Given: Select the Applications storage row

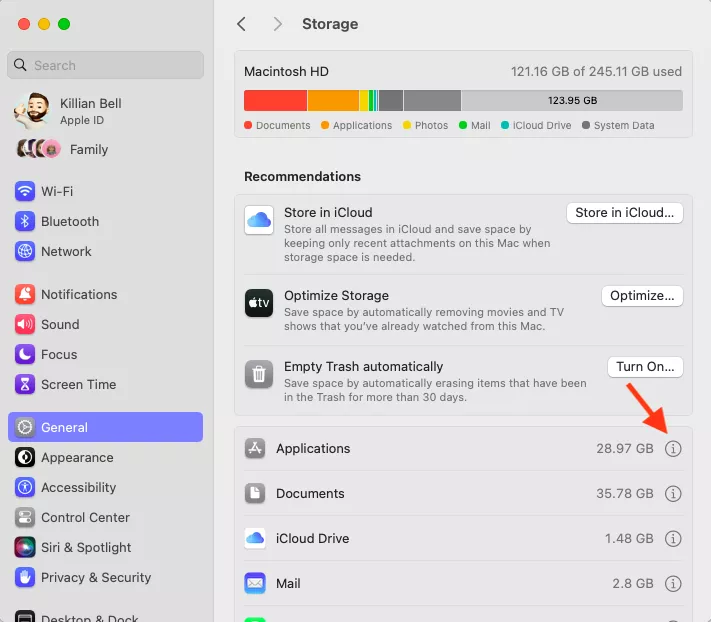Looking at the screenshot, I should 450,449.
